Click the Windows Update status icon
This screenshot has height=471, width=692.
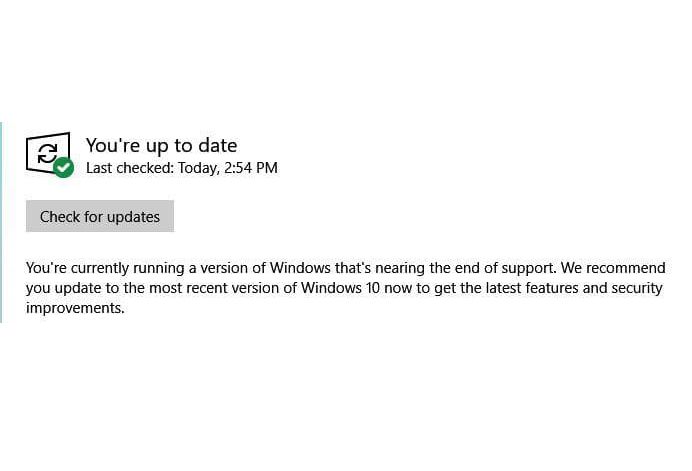[x=49, y=154]
